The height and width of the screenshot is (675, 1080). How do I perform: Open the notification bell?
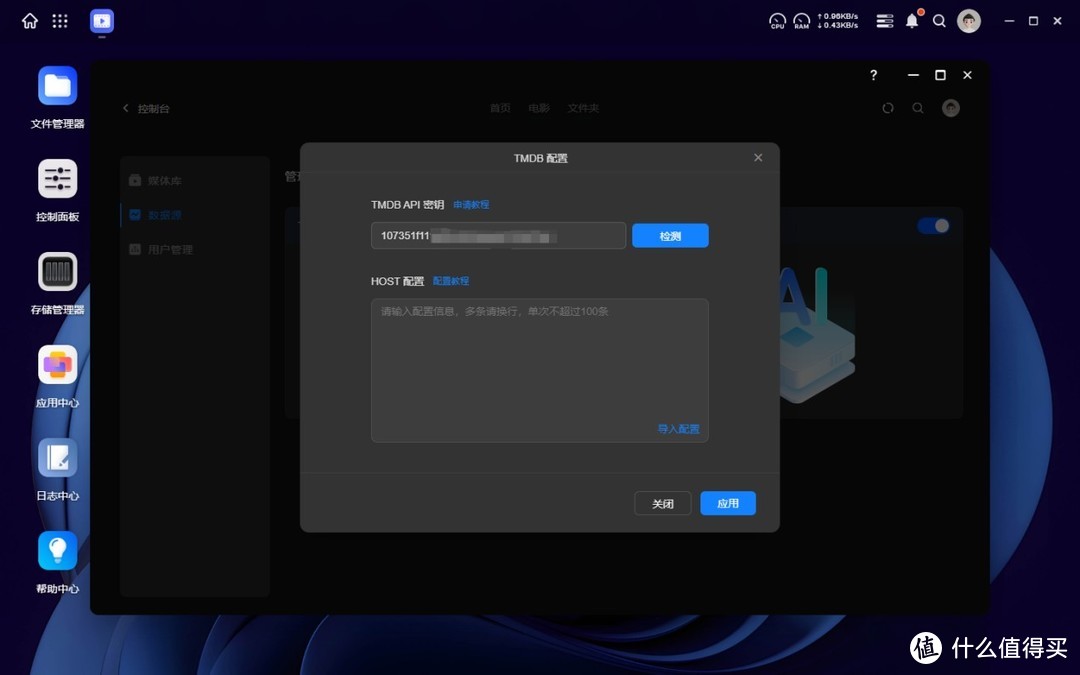click(912, 21)
